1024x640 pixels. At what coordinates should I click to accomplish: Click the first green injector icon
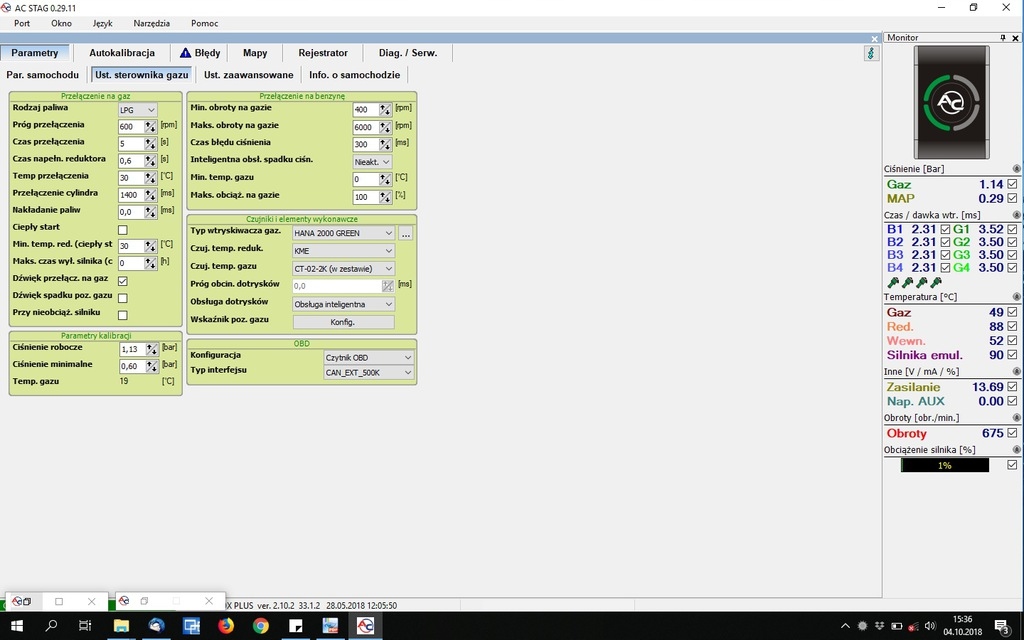(893, 282)
